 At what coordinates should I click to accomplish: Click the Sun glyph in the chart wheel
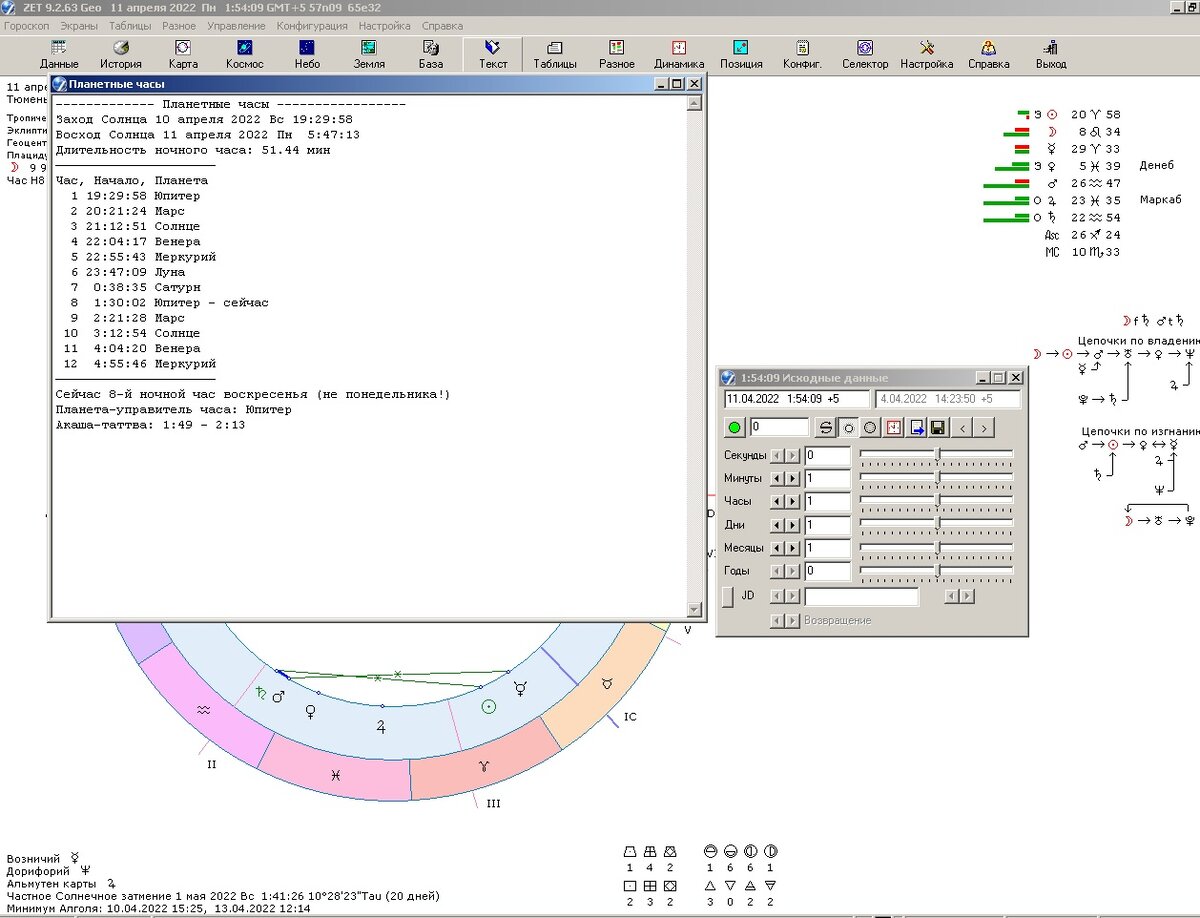pyautogui.click(x=488, y=706)
